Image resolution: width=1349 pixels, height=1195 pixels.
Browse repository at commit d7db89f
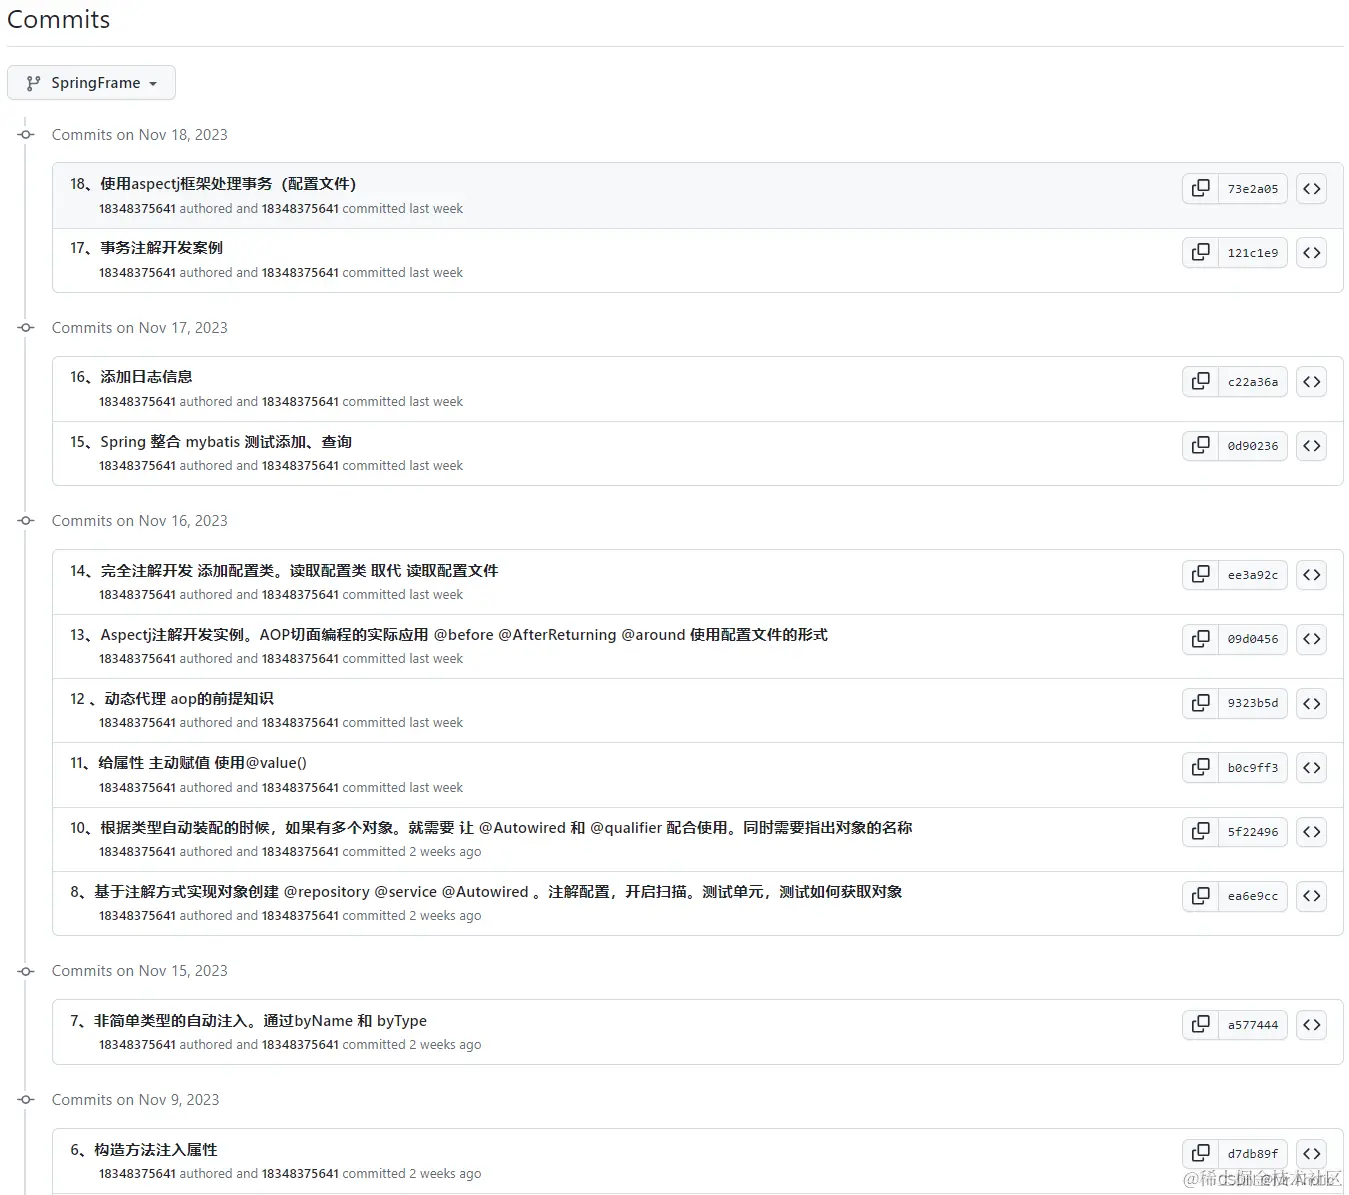coord(1312,1153)
